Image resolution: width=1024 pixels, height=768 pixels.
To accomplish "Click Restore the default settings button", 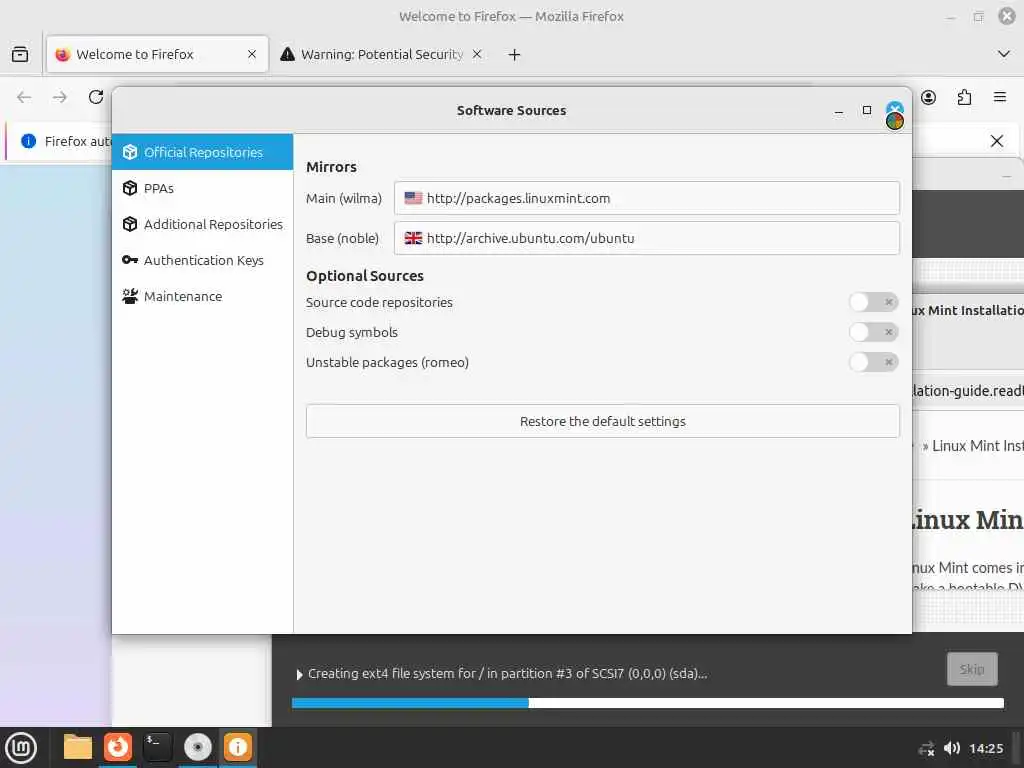I will point(602,421).
